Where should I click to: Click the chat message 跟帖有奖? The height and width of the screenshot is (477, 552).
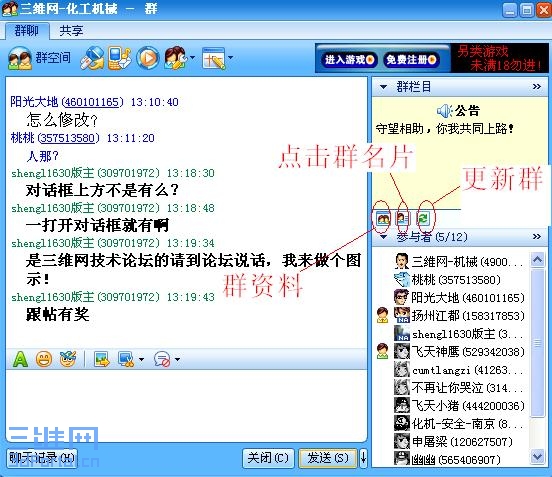(x=58, y=314)
